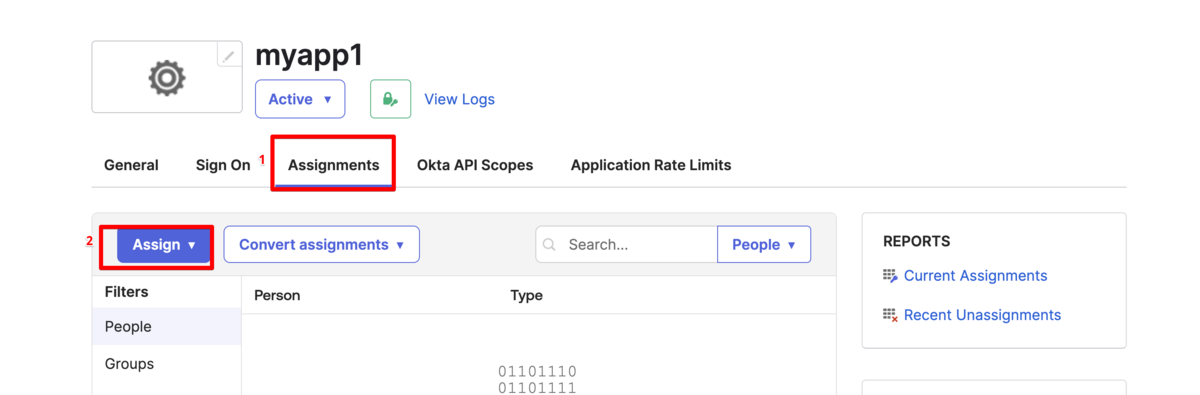
Task: Open the People search scope dropdown
Action: pyautogui.click(x=764, y=244)
